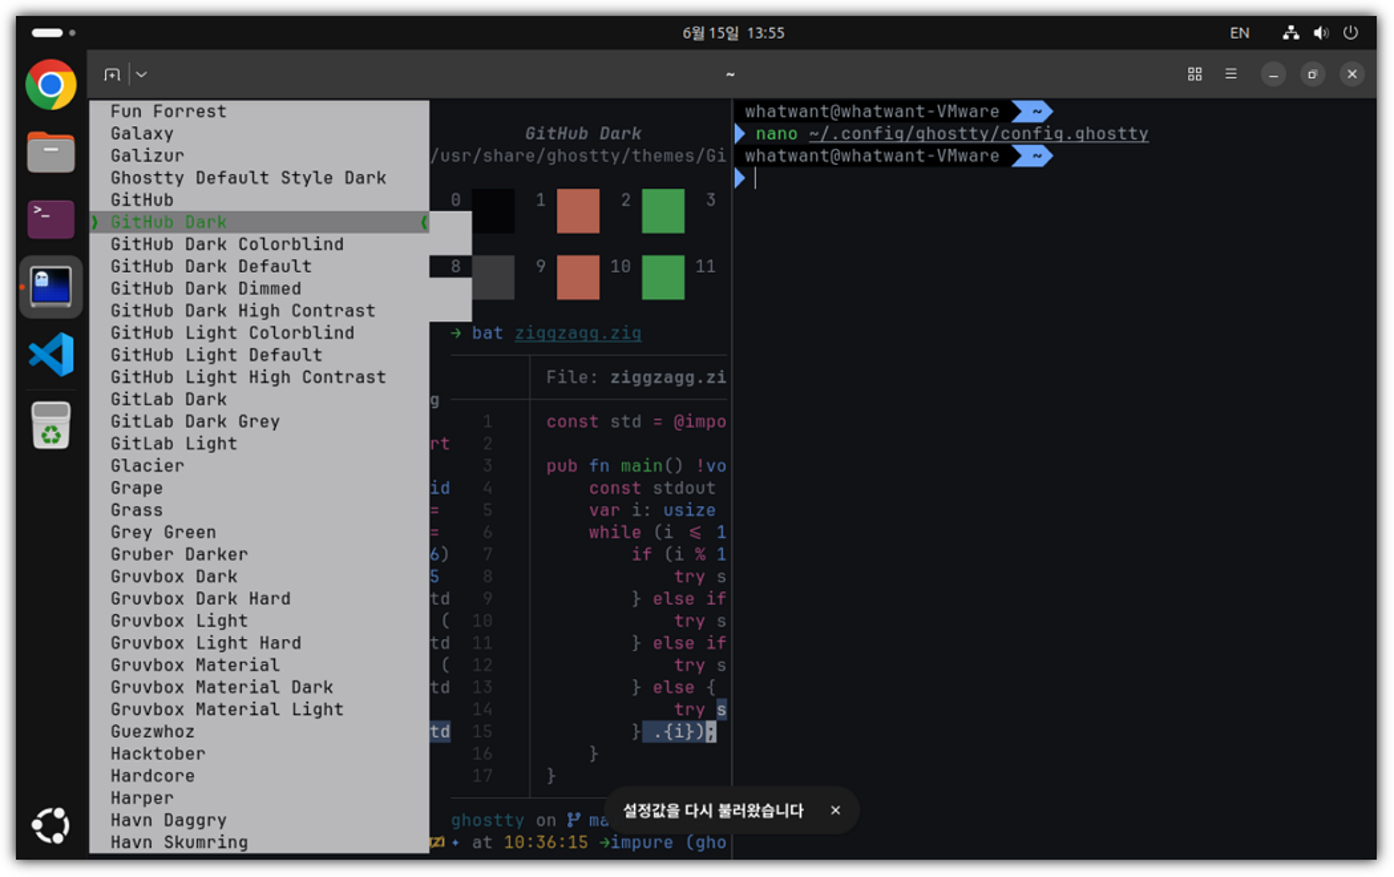Open the clock showing 6월 15일 13:55
Image resolution: width=1394 pixels, height=877 pixels.
pyautogui.click(x=733, y=33)
